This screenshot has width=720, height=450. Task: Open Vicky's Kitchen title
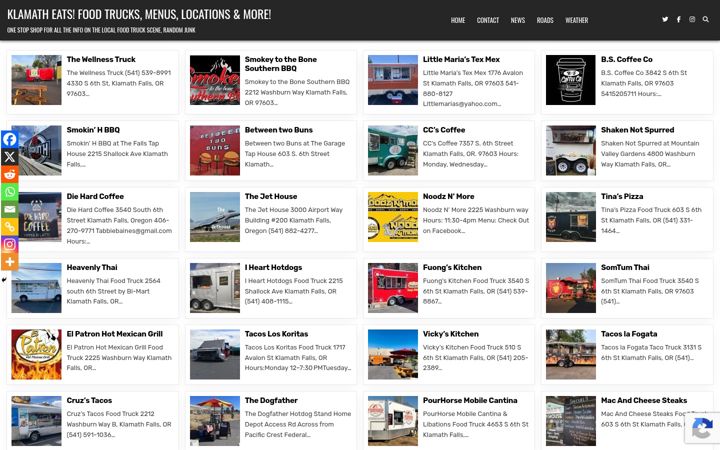pos(450,334)
